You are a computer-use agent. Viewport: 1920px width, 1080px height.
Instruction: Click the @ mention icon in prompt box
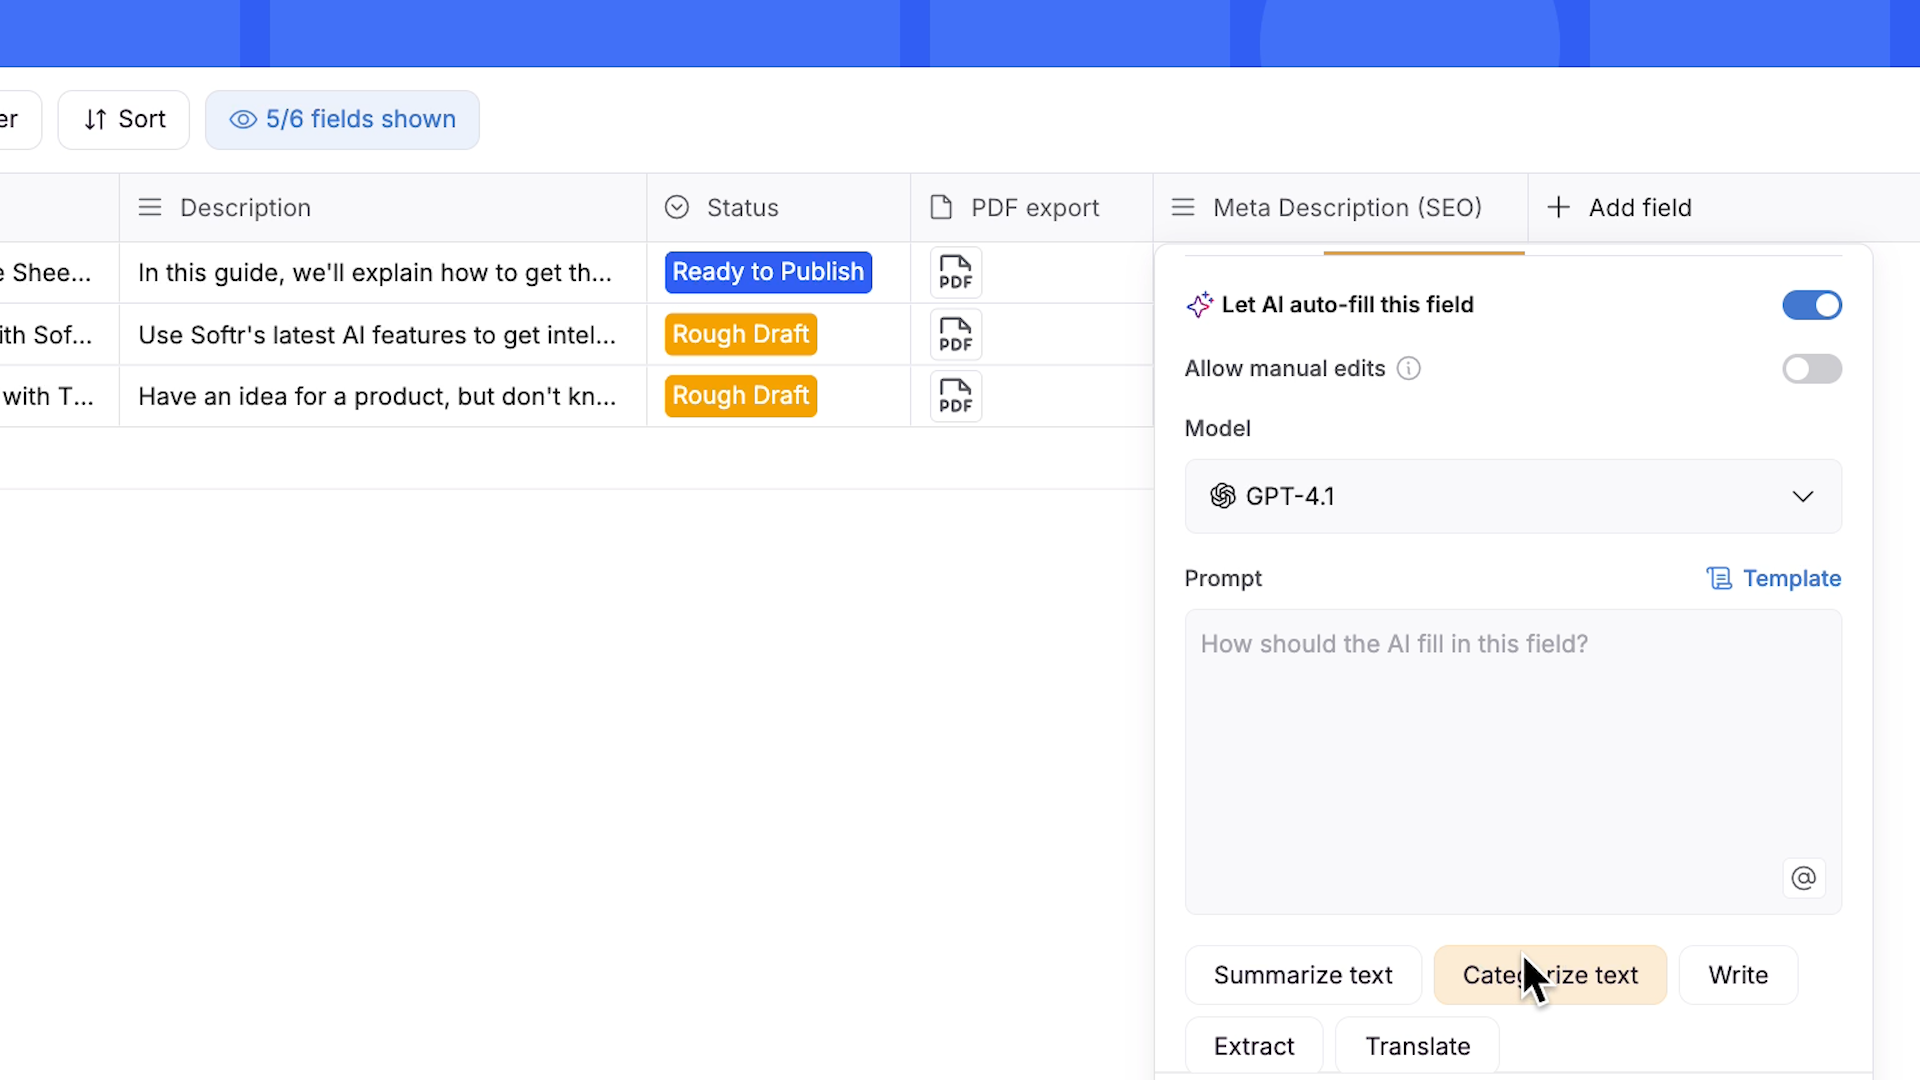[1803, 878]
